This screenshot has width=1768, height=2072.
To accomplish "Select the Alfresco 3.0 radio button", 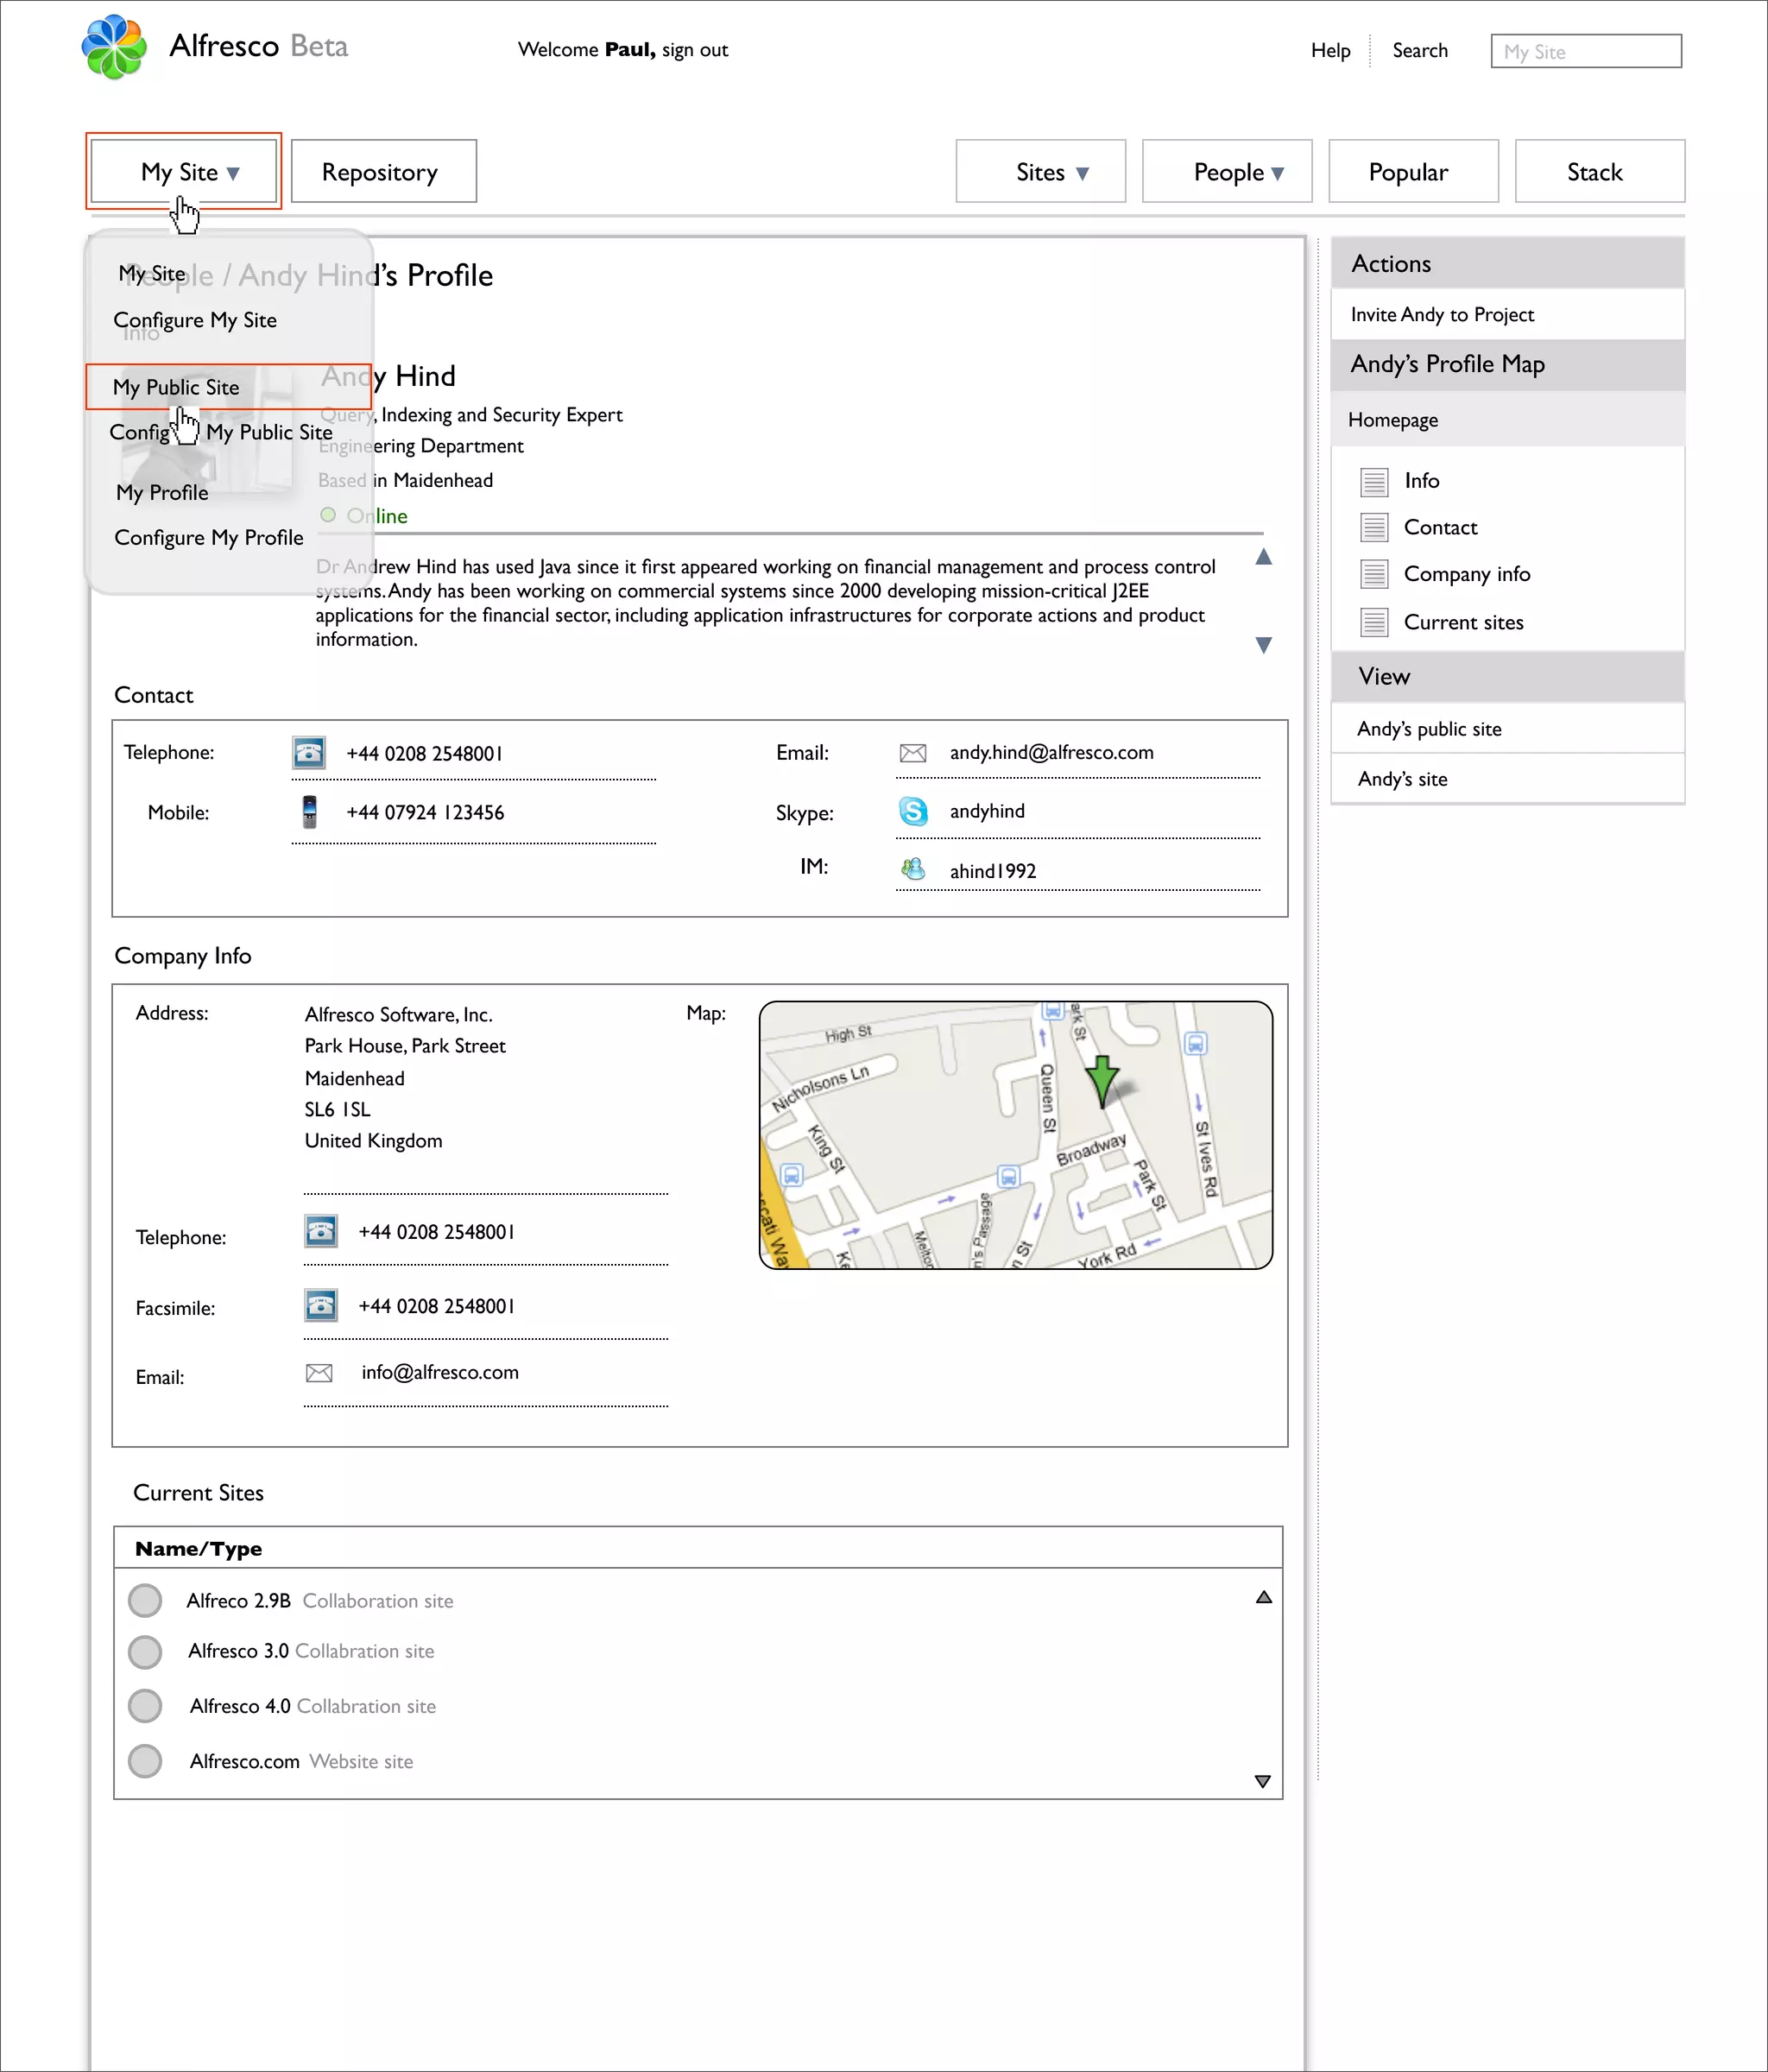I will tap(145, 1652).
